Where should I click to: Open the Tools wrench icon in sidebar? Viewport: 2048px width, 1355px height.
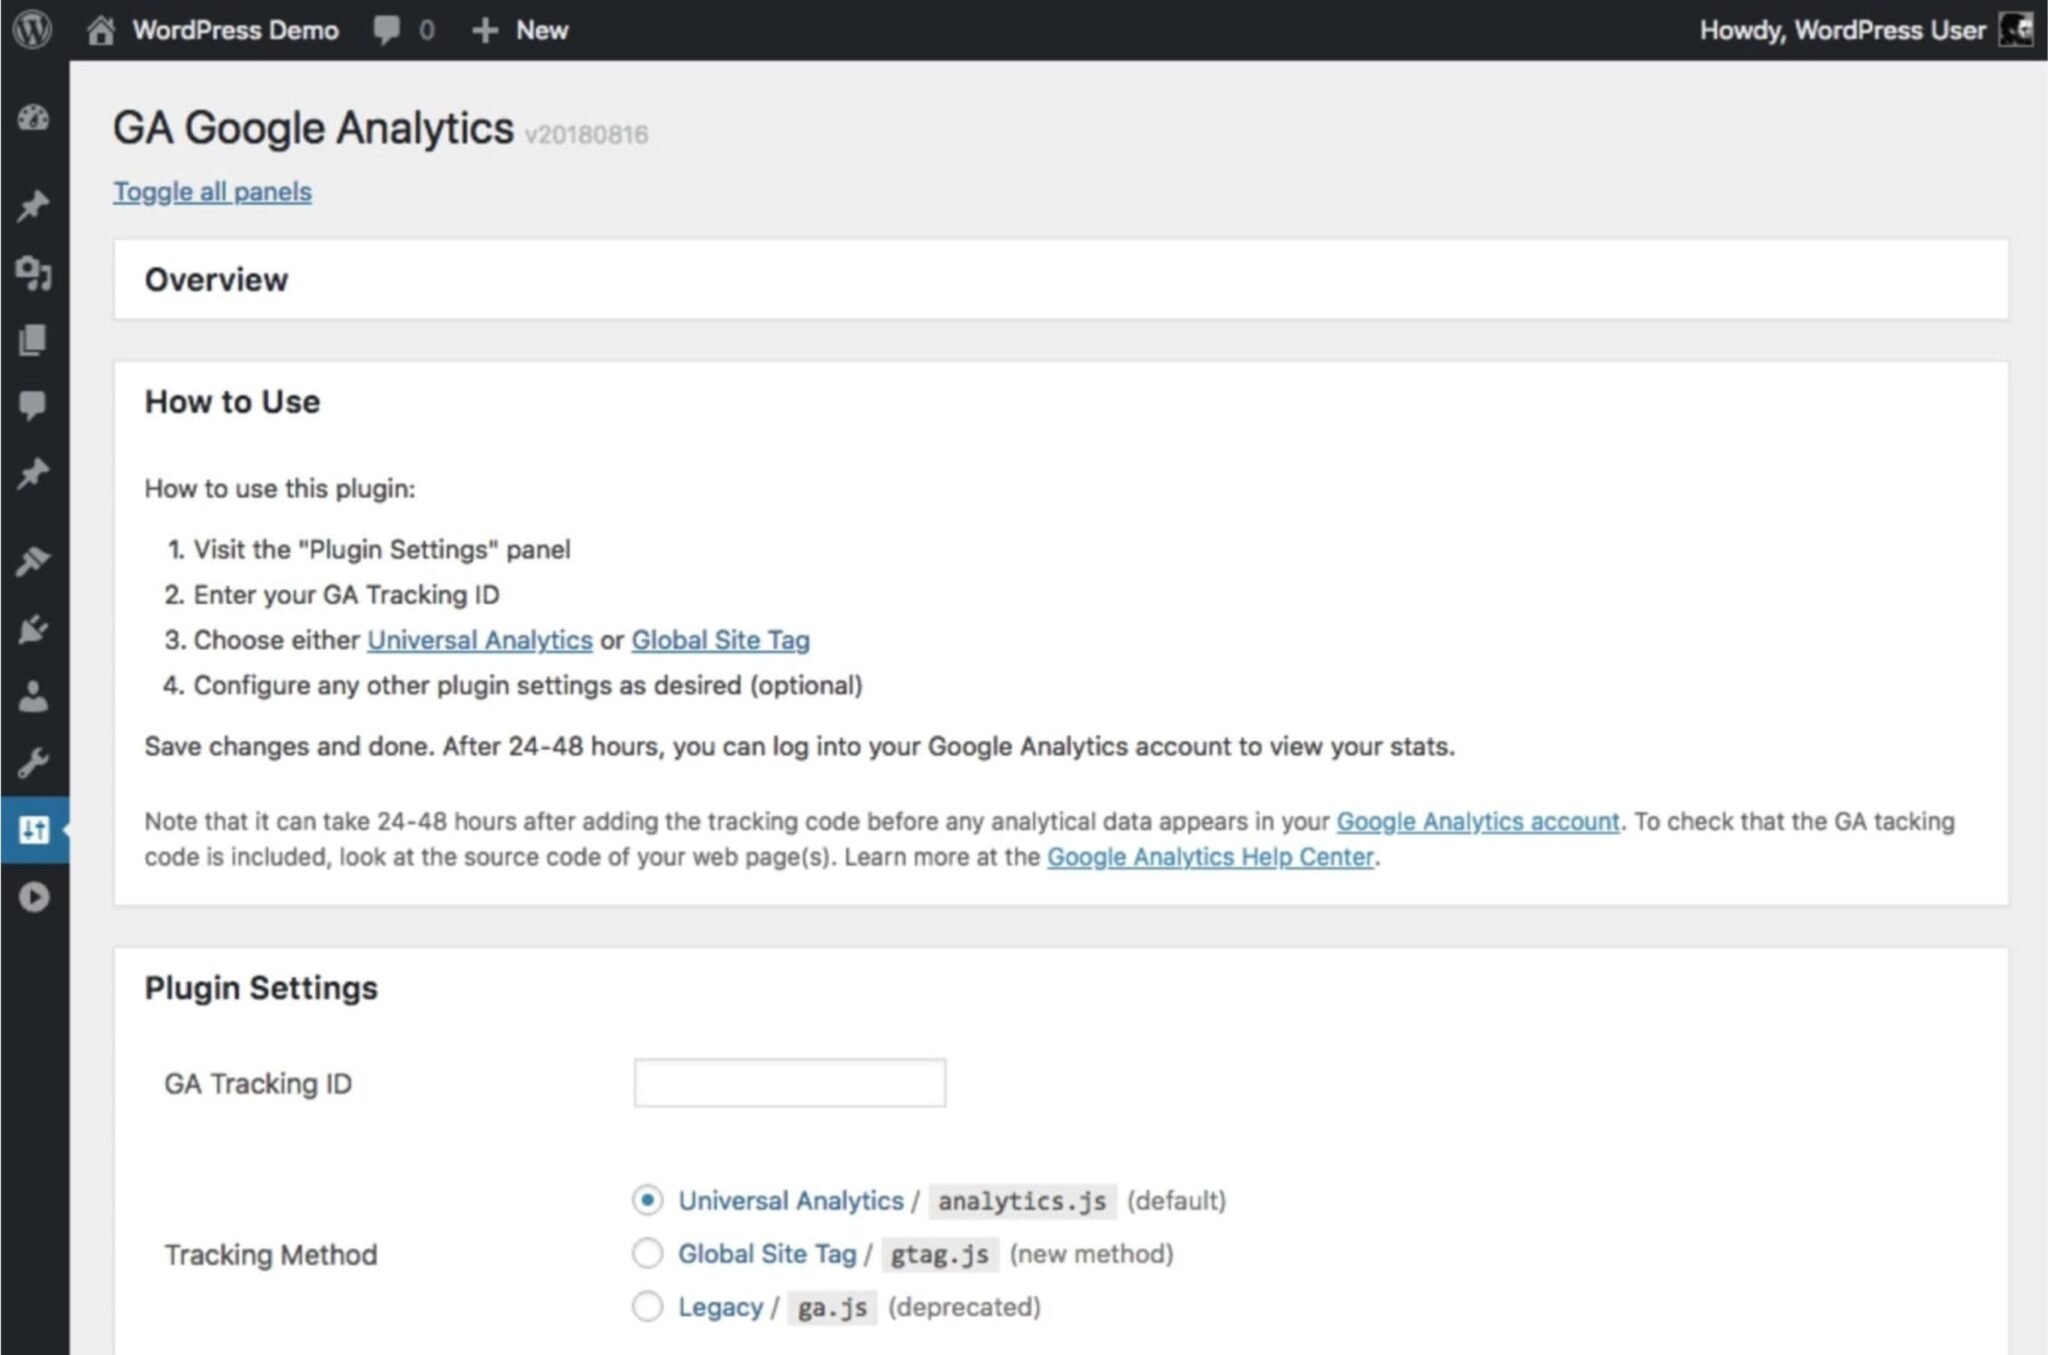tap(33, 763)
